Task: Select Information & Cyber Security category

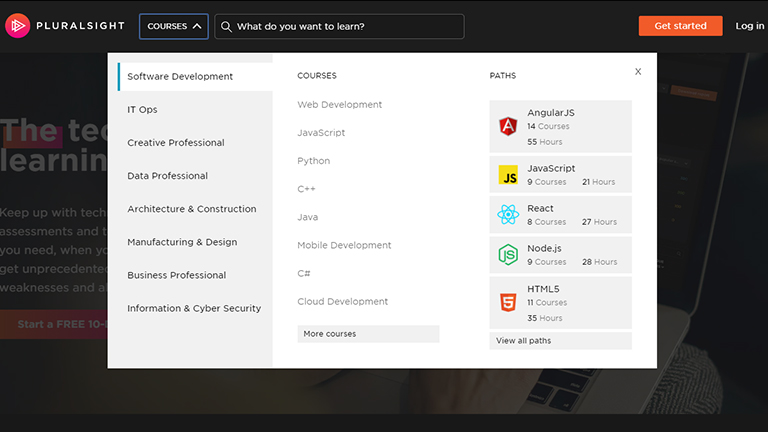Action: tap(195, 308)
